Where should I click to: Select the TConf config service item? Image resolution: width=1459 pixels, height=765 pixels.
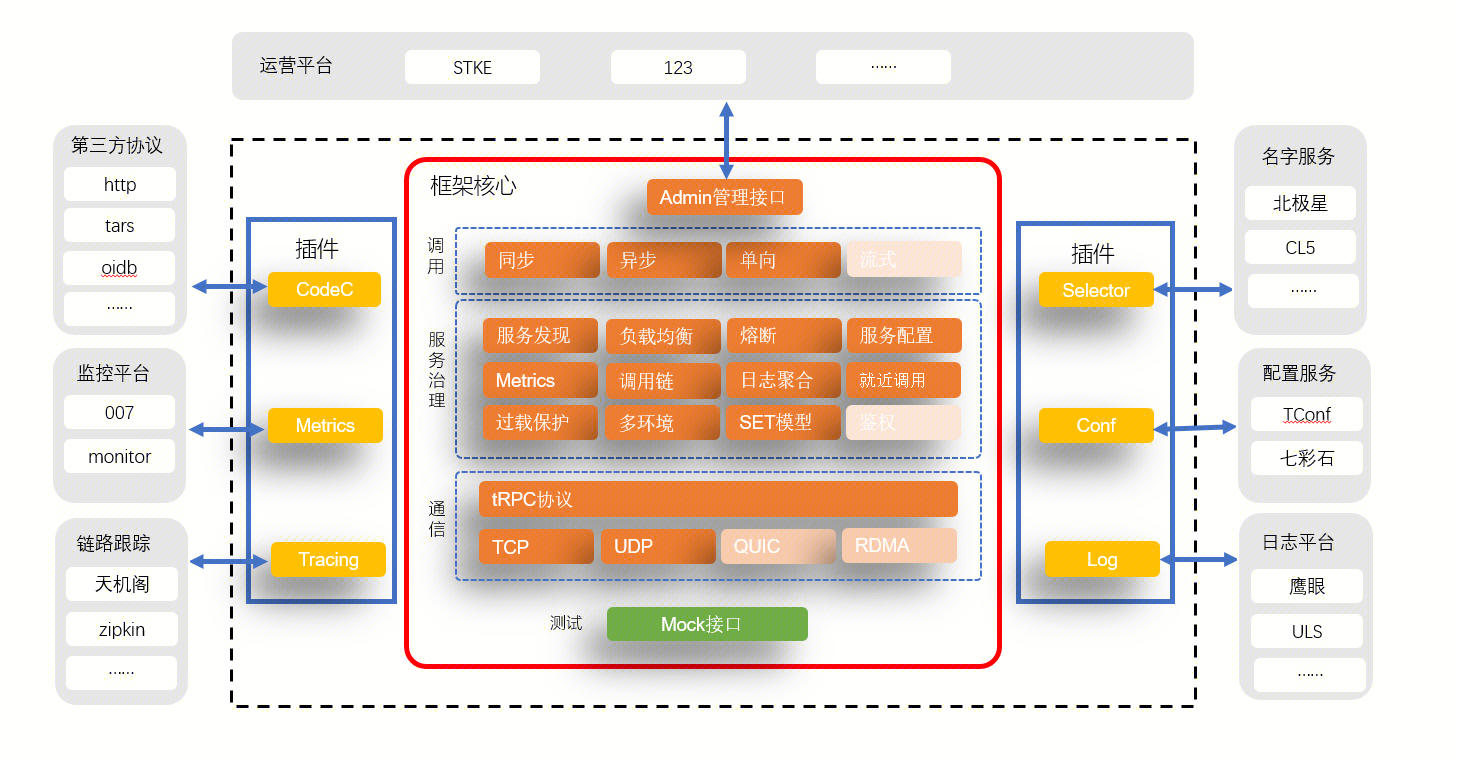pos(1306,414)
